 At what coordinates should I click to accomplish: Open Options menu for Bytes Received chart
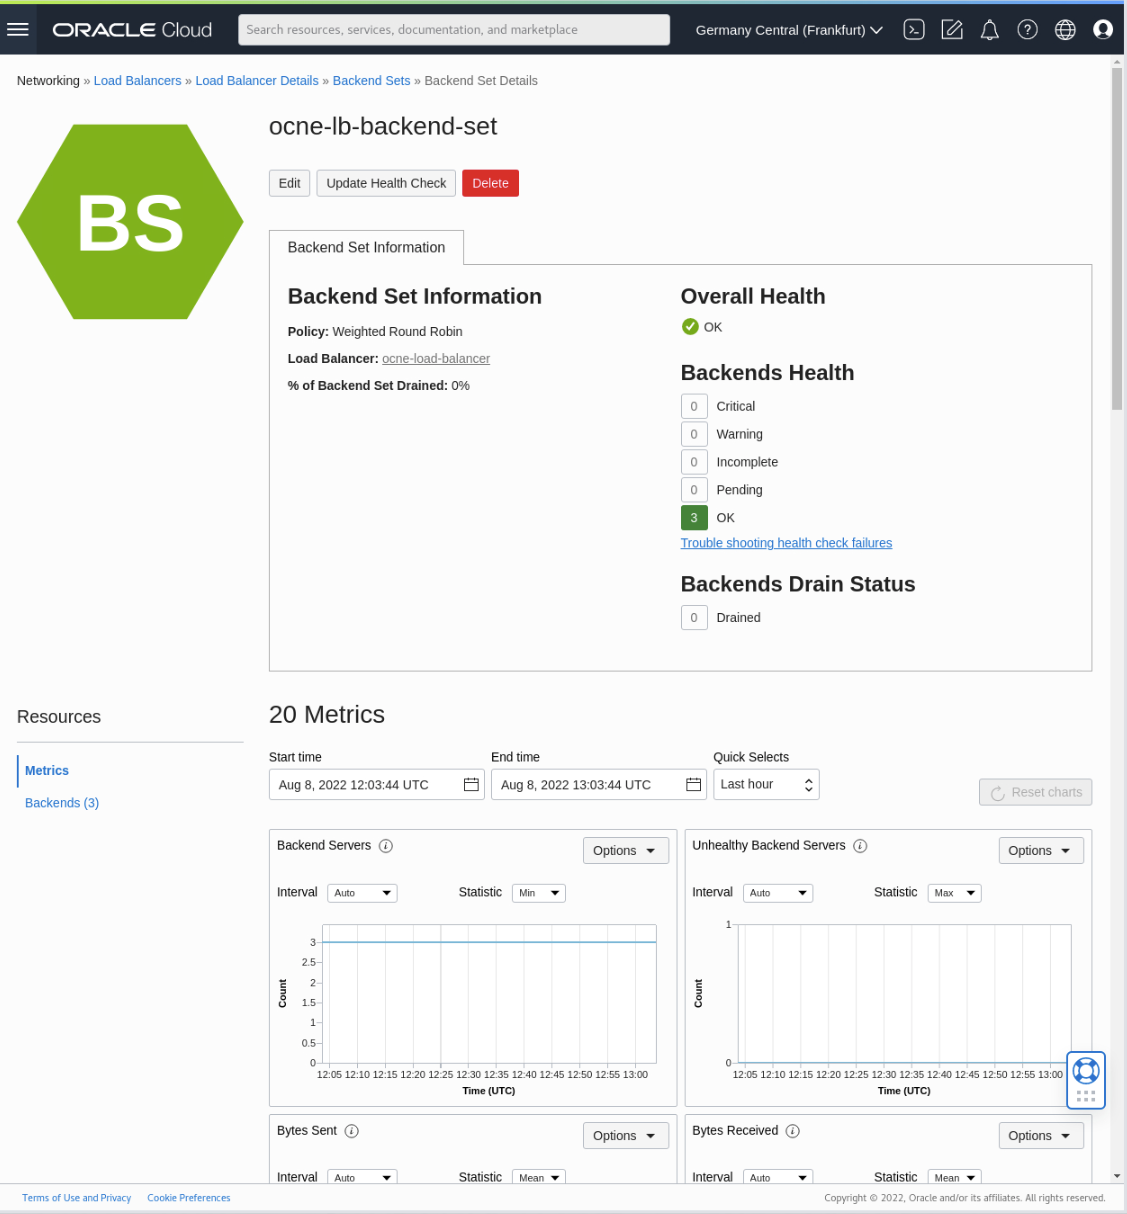pyautogui.click(x=1041, y=1135)
